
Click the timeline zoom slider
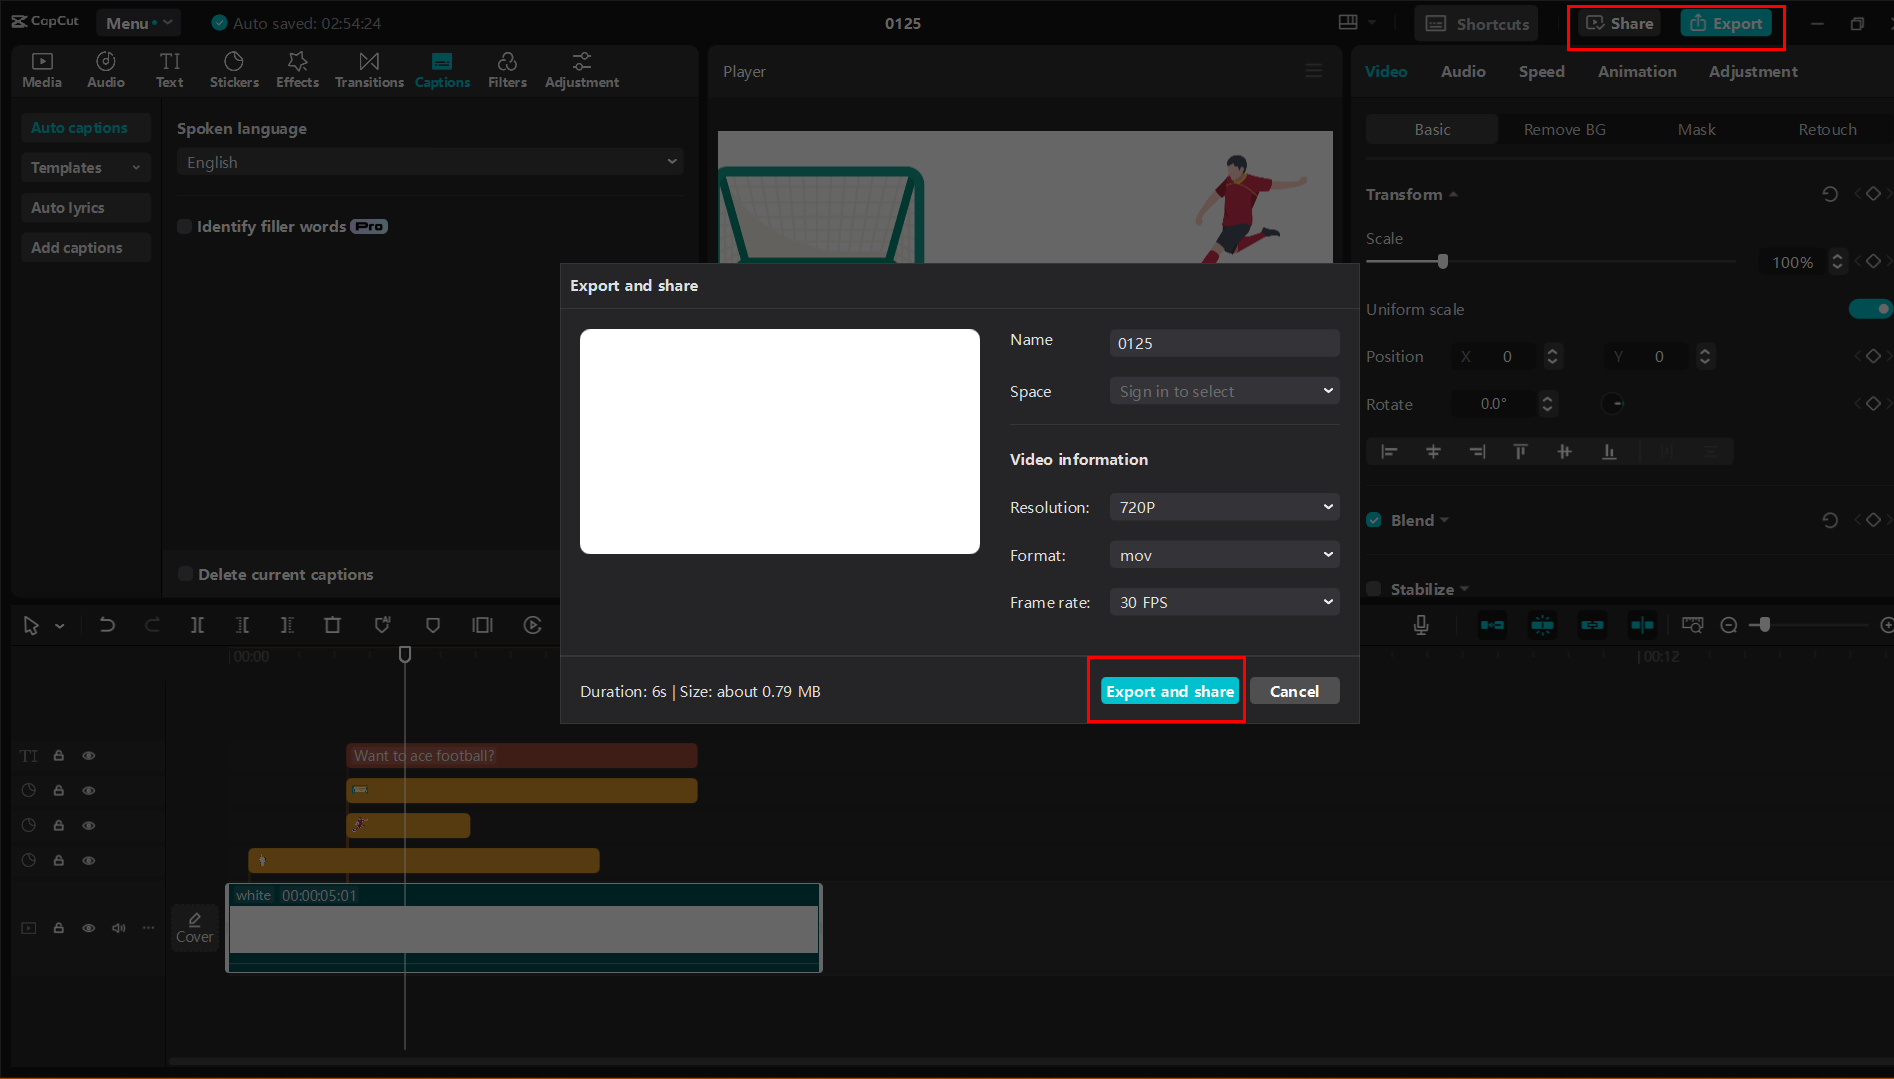pyautogui.click(x=1765, y=624)
